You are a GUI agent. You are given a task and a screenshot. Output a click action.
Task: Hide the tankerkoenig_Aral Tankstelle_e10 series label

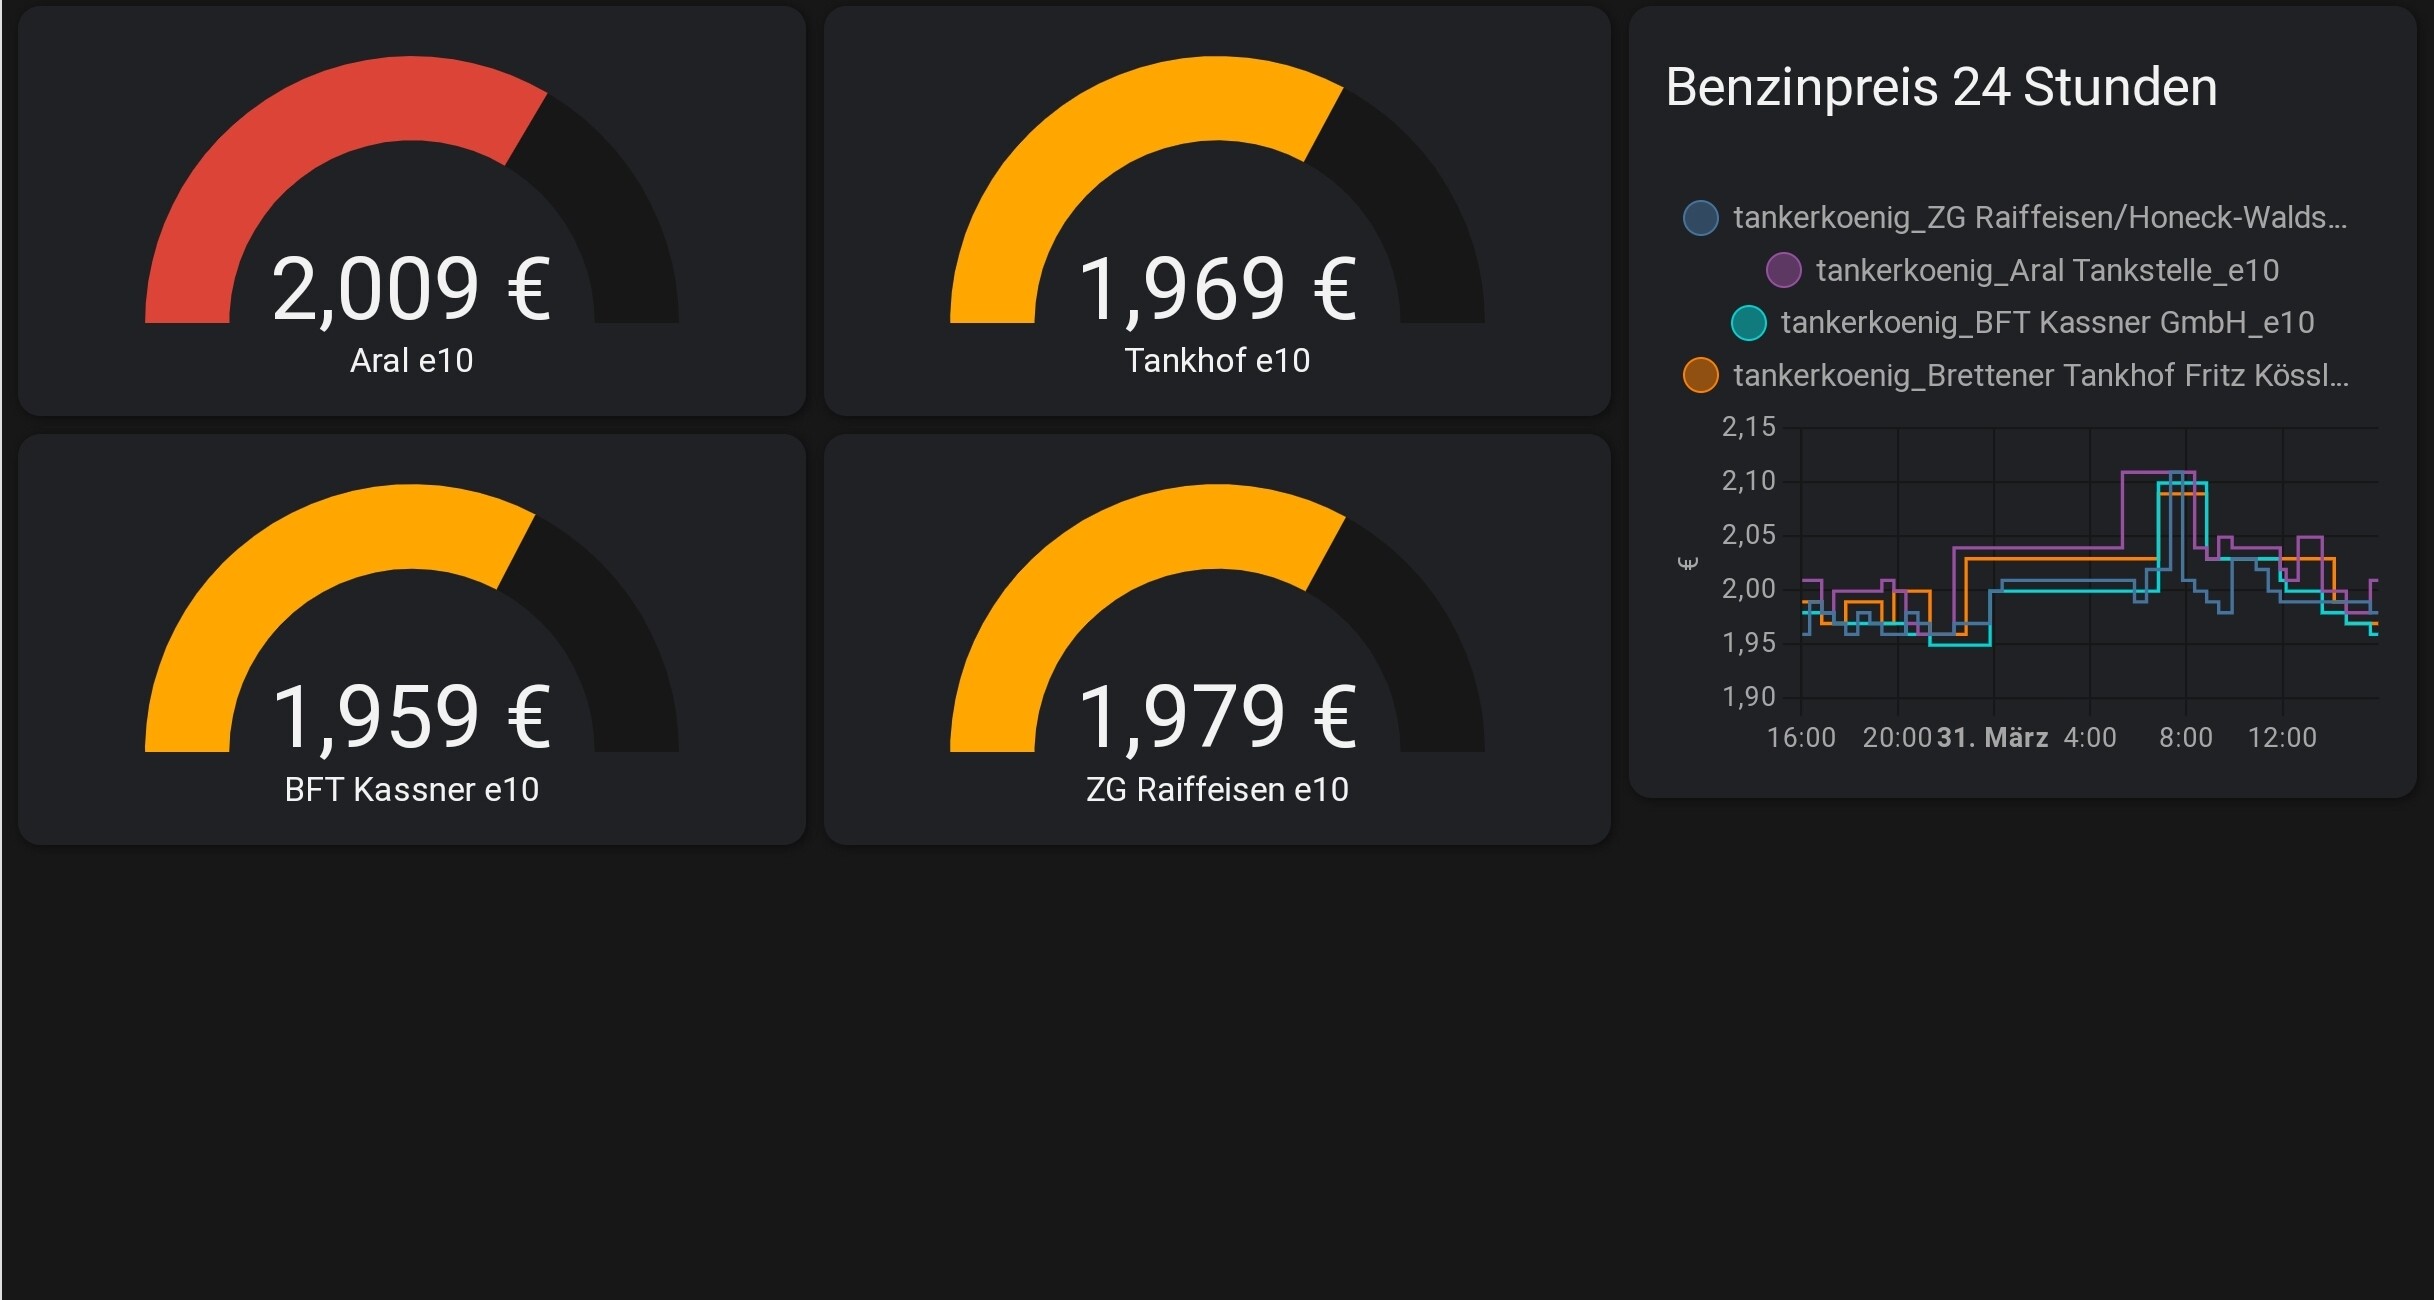pos(2046,270)
